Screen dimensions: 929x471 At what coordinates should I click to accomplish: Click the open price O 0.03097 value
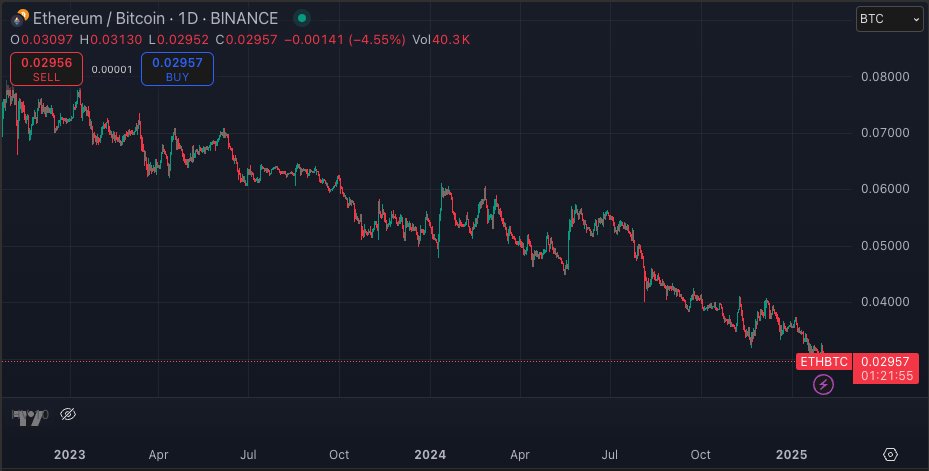[x=41, y=40]
